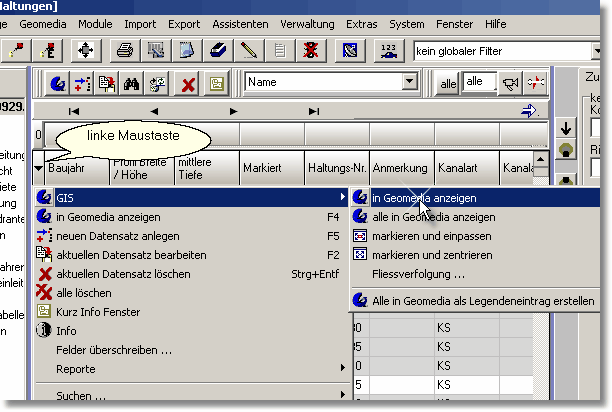
Task: Go to the previous record
Action: point(154,112)
